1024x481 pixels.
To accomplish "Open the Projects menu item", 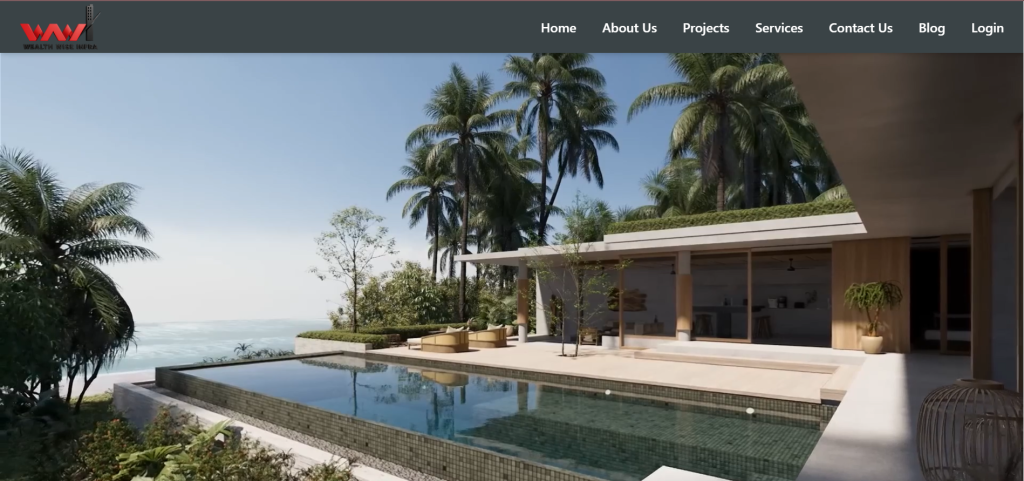I will point(706,28).
